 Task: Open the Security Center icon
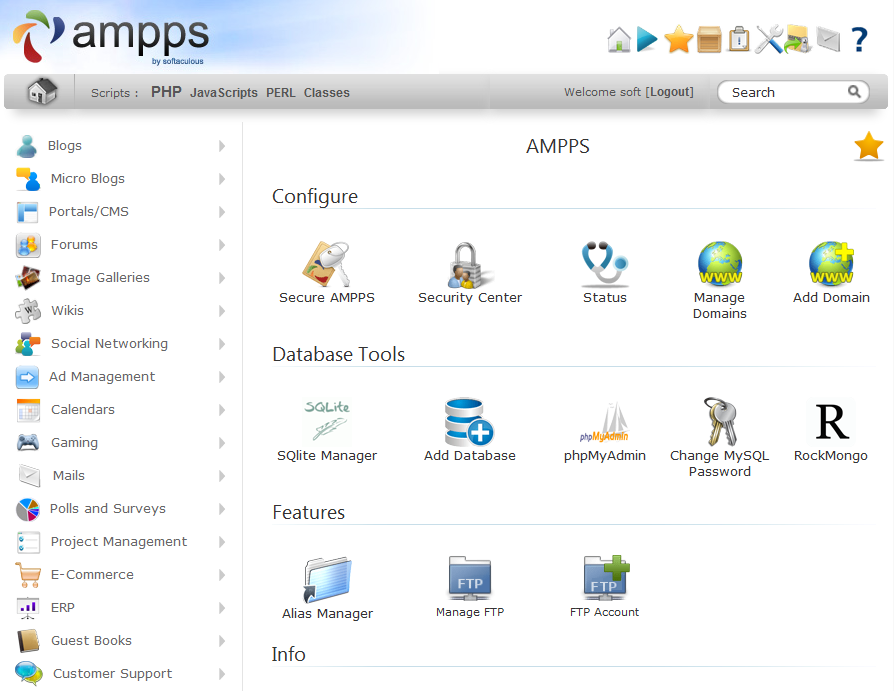tap(469, 264)
